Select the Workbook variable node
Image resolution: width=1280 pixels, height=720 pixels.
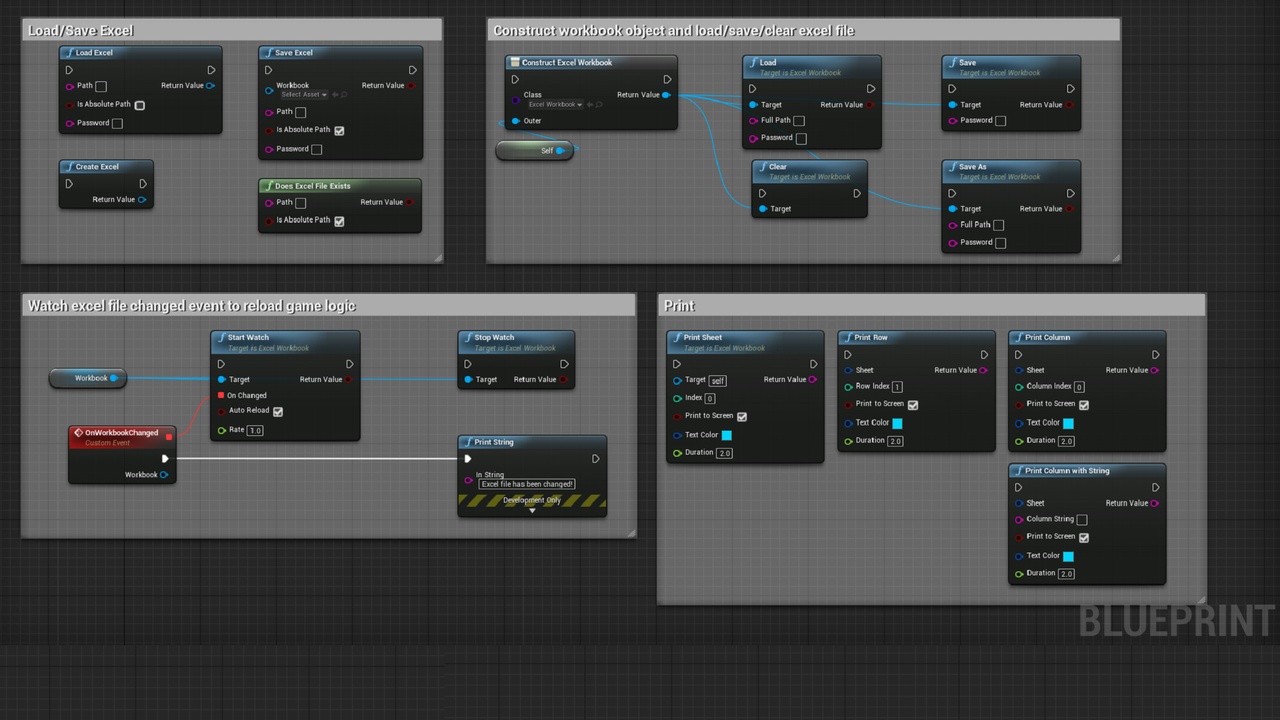(x=86, y=378)
